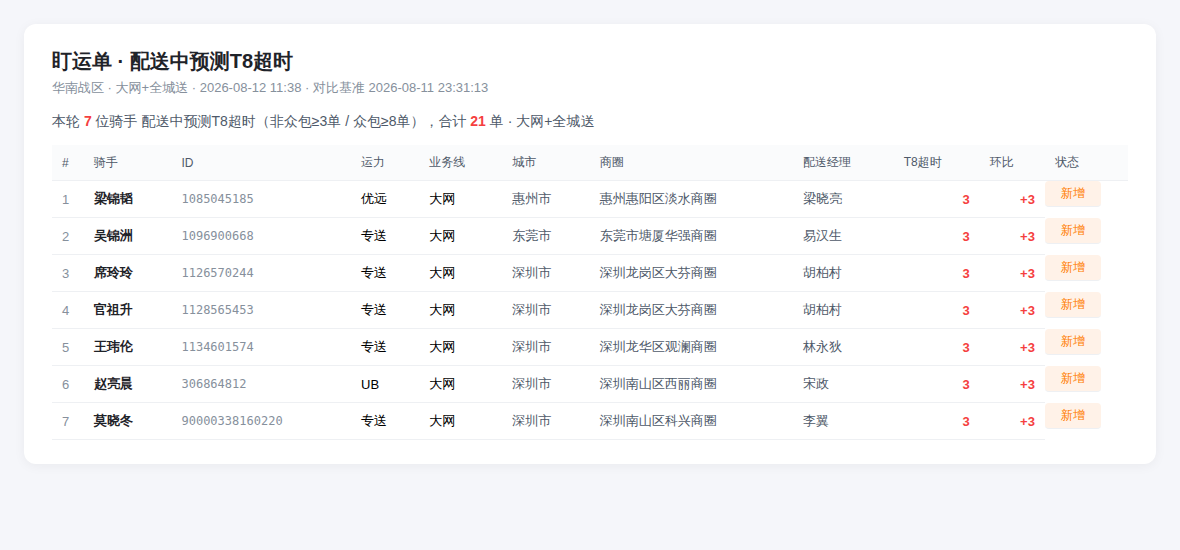The image size is (1180, 550).
Task: Select rider ID 90000338160220
Action: coord(232,421)
